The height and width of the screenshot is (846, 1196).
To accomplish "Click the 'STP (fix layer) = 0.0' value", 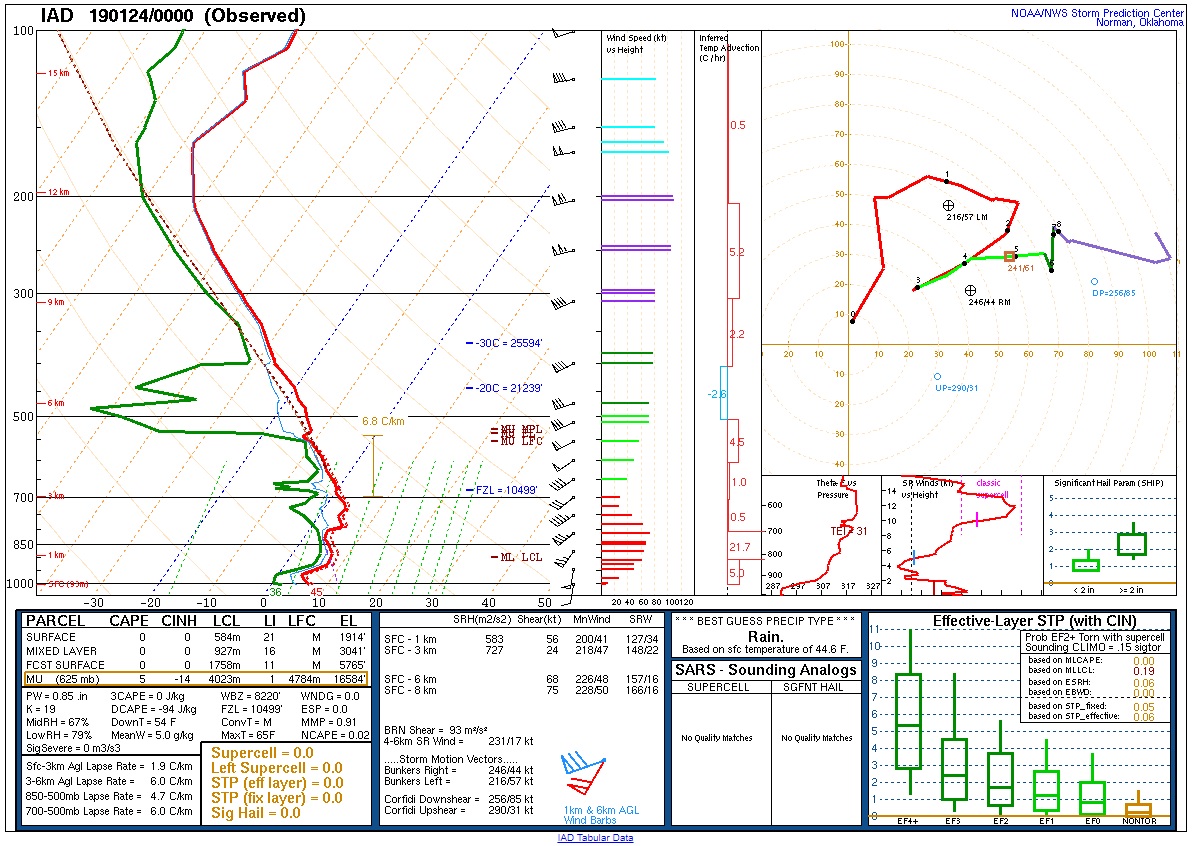I will pyautogui.click(x=277, y=798).
